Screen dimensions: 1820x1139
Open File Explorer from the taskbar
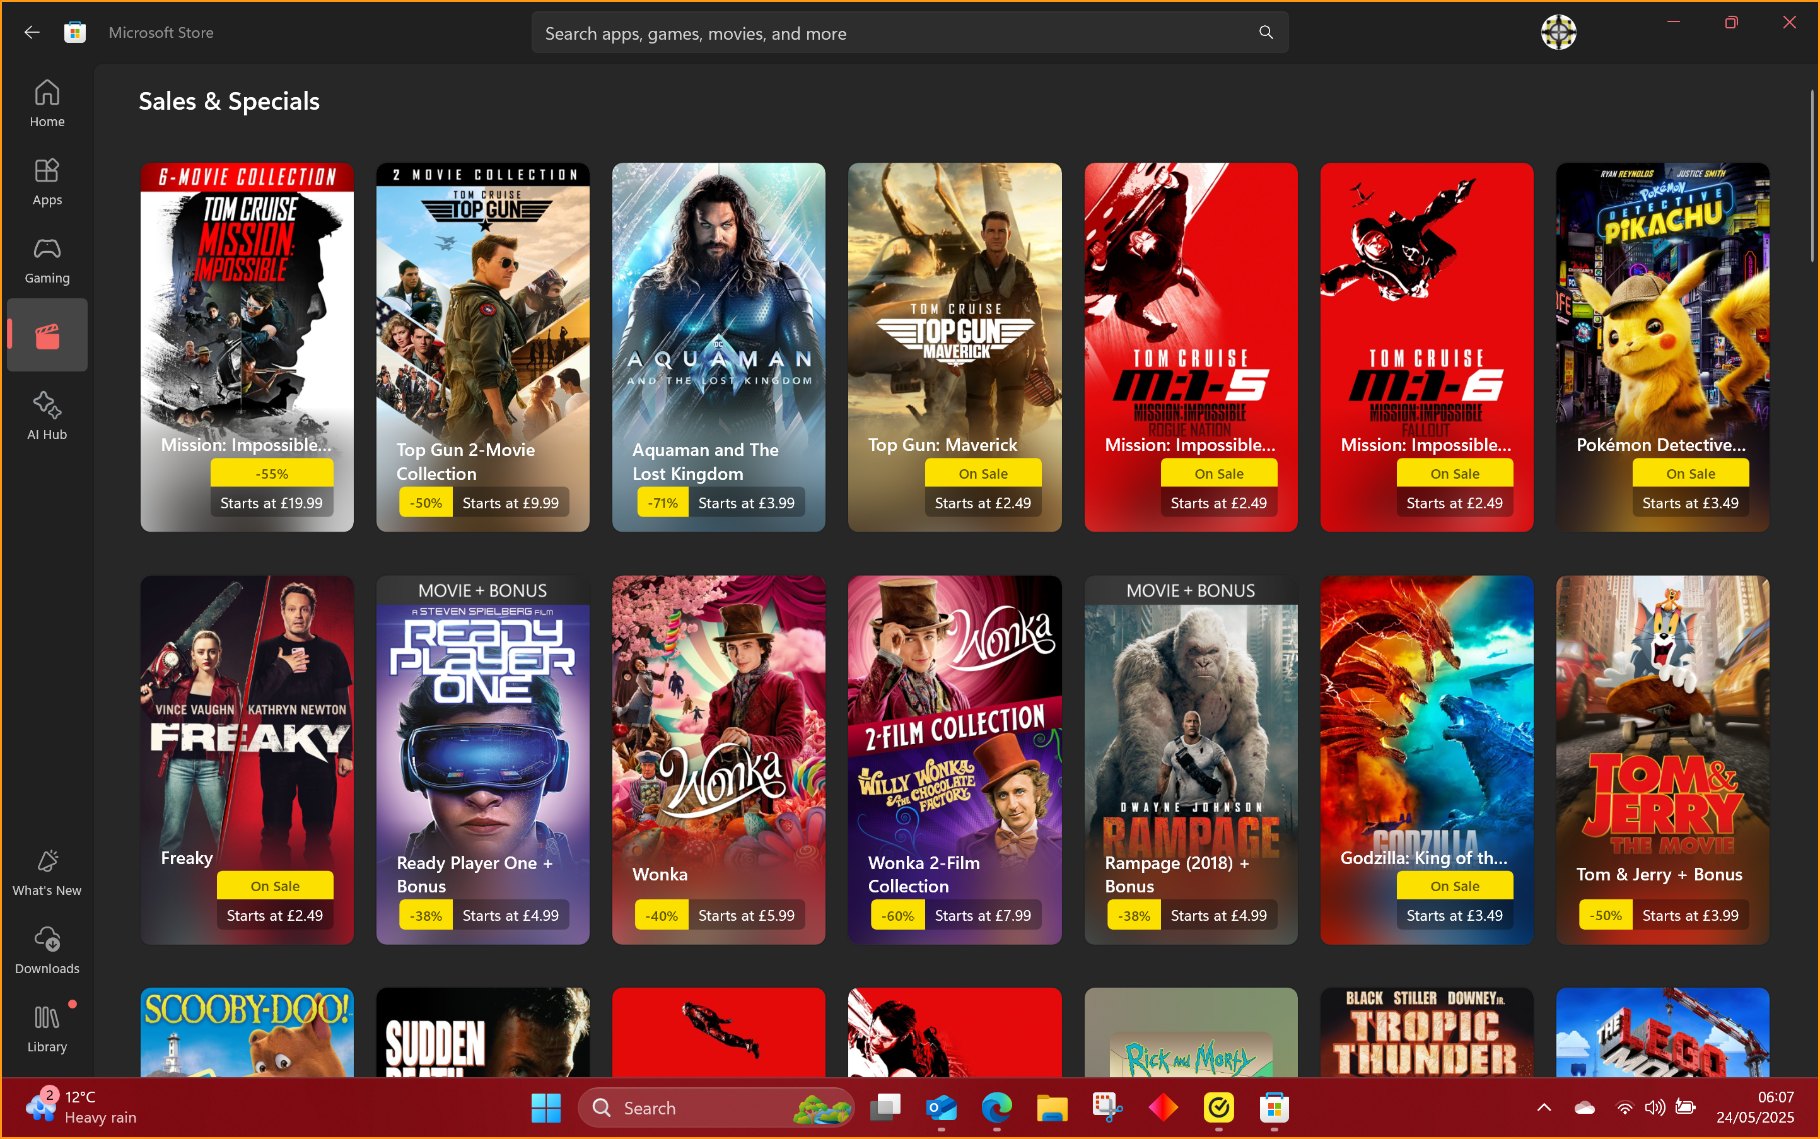[1052, 1108]
